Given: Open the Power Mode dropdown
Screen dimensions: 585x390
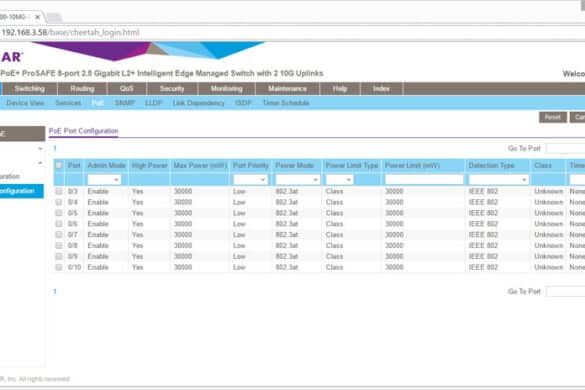Looking at the screenshot, I should 297,180.
